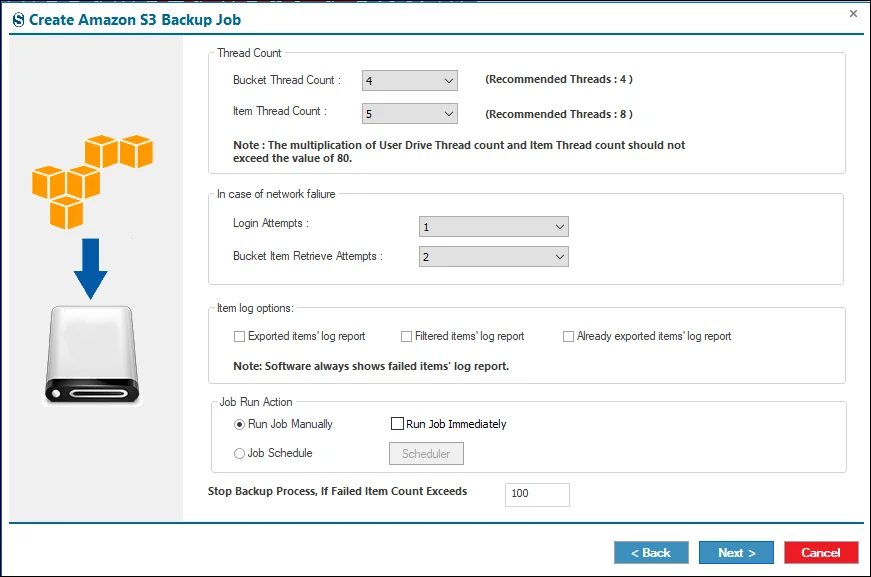The image size is (871, 577).
Task: Click the hard drive storage icon
Action: pos(92,355)
